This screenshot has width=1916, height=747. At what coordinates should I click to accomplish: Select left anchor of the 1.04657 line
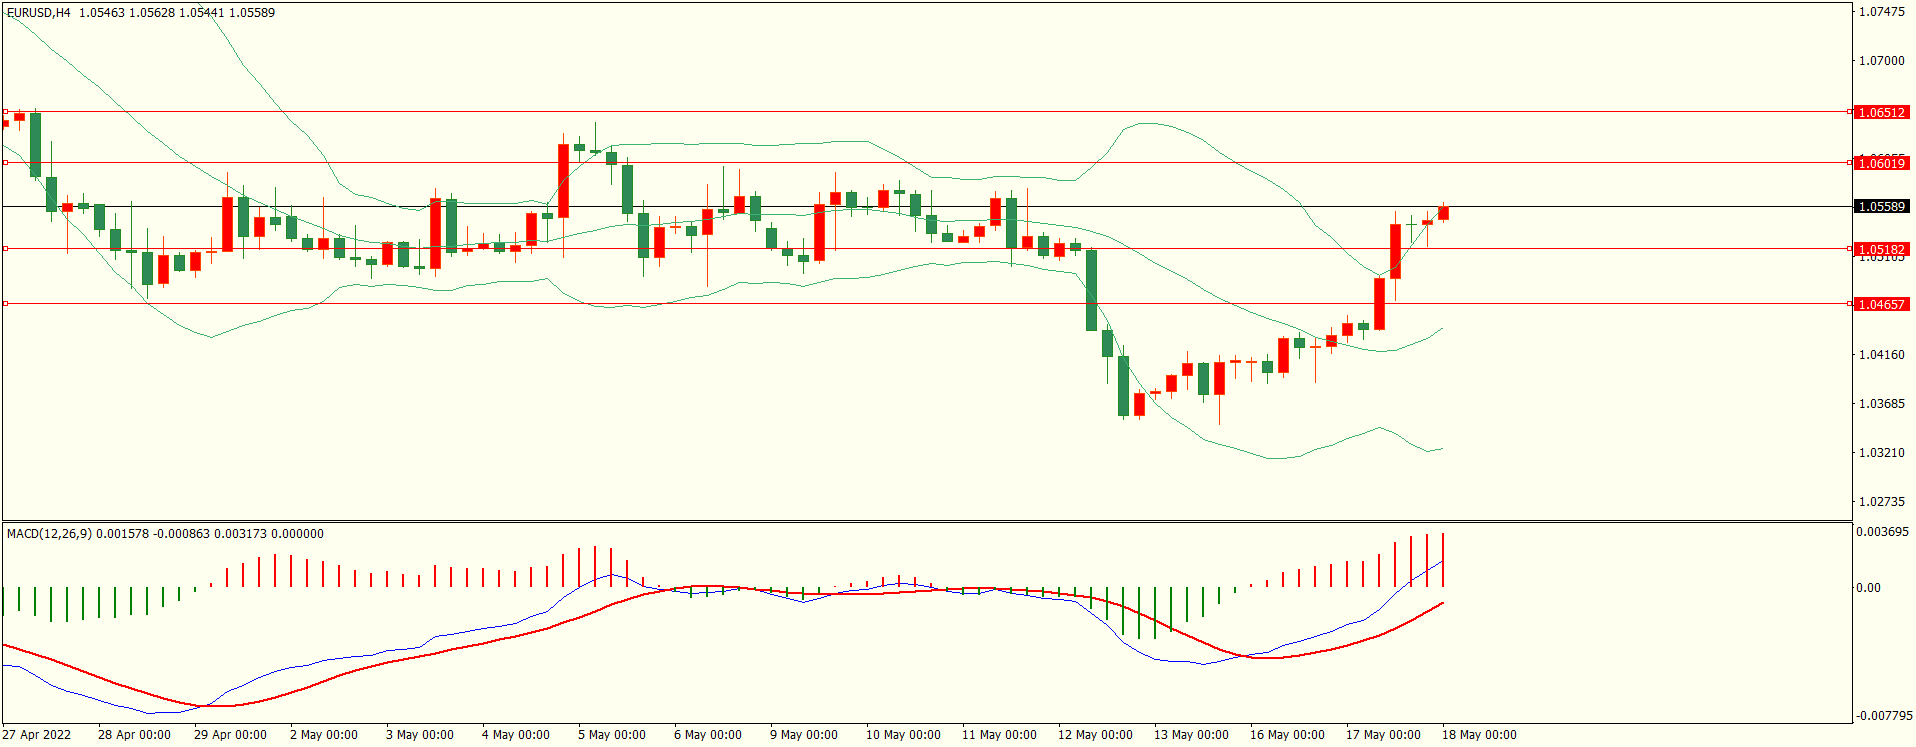5,304
